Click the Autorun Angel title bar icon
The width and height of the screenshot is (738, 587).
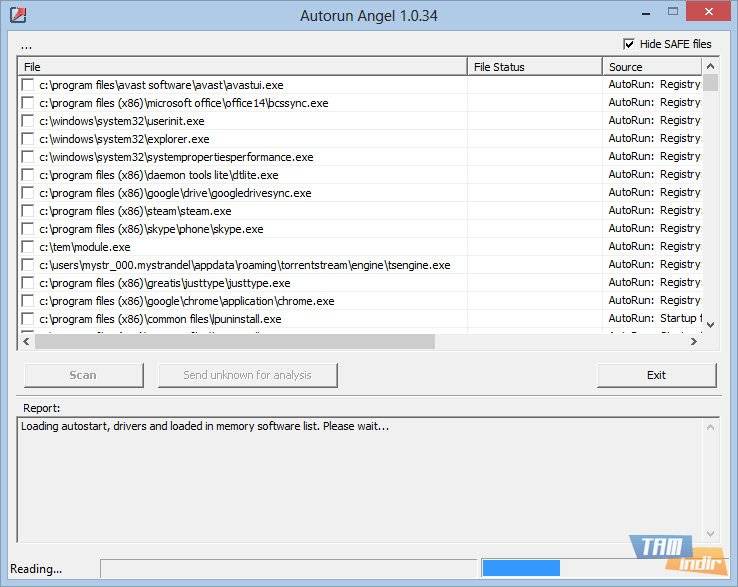click(x=16, y=15)
